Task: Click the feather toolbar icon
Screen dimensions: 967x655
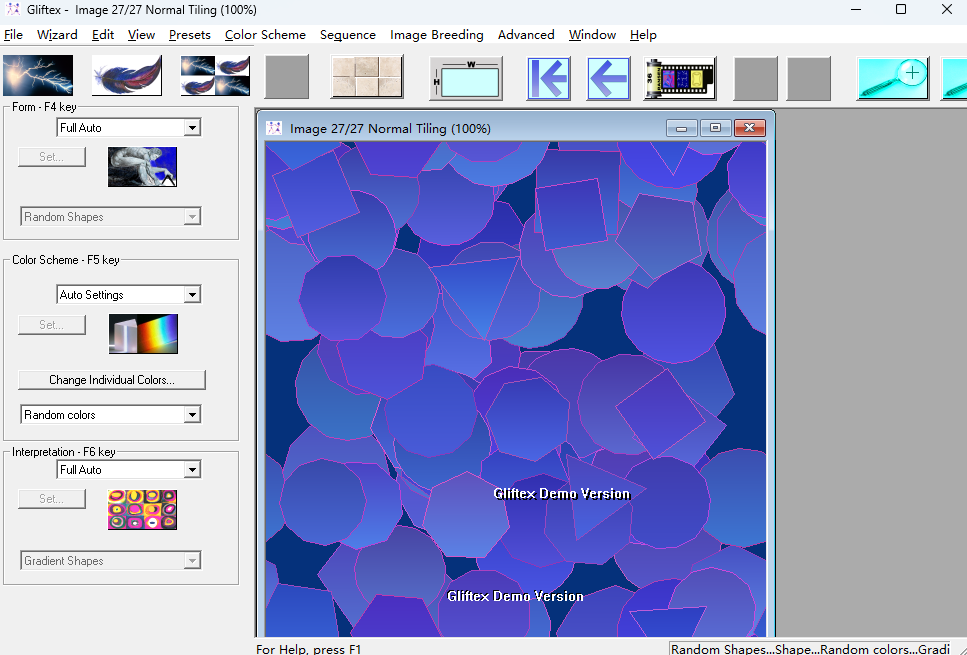Action: coord(127,76)
